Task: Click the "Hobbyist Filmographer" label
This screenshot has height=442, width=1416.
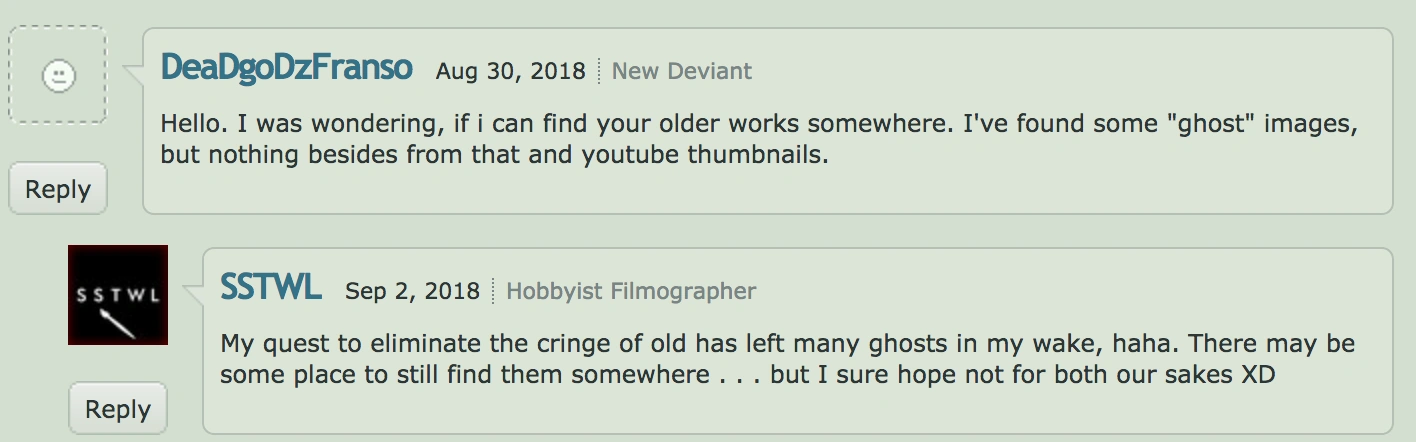Action: tap(631, 291)
